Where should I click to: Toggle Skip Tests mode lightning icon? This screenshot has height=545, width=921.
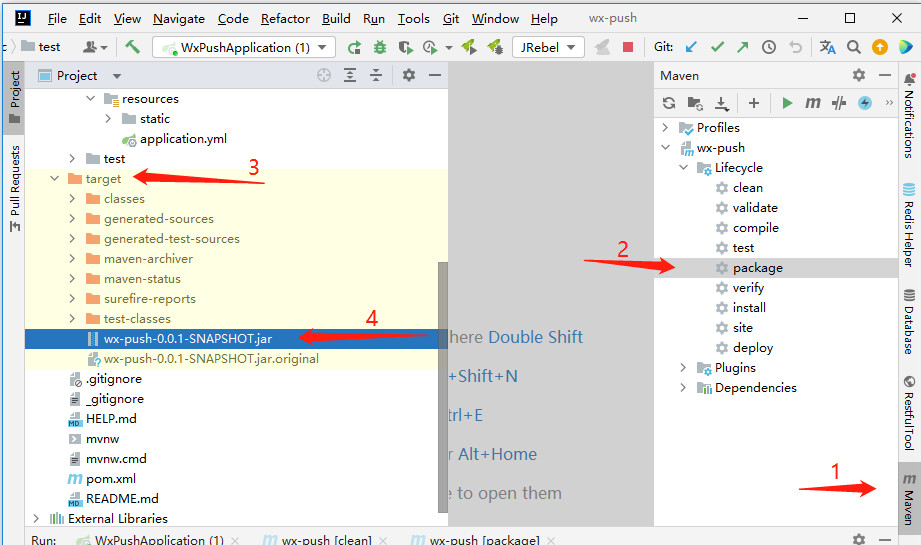tap(865, 103)
